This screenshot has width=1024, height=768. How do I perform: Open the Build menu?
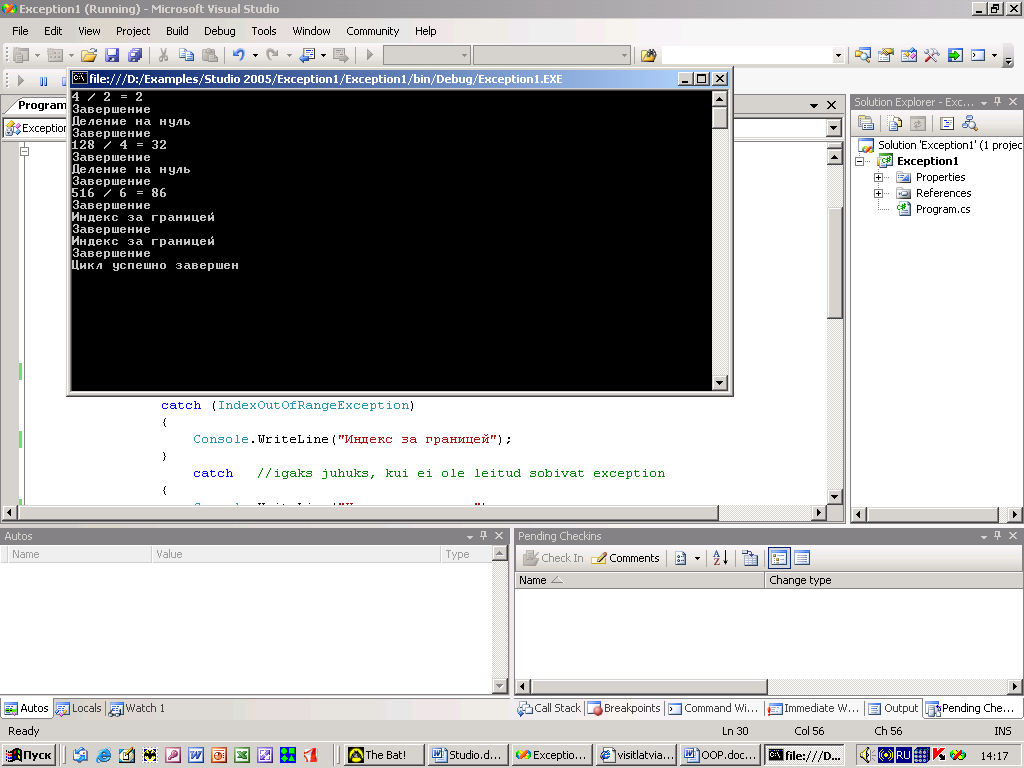[177, 31]
